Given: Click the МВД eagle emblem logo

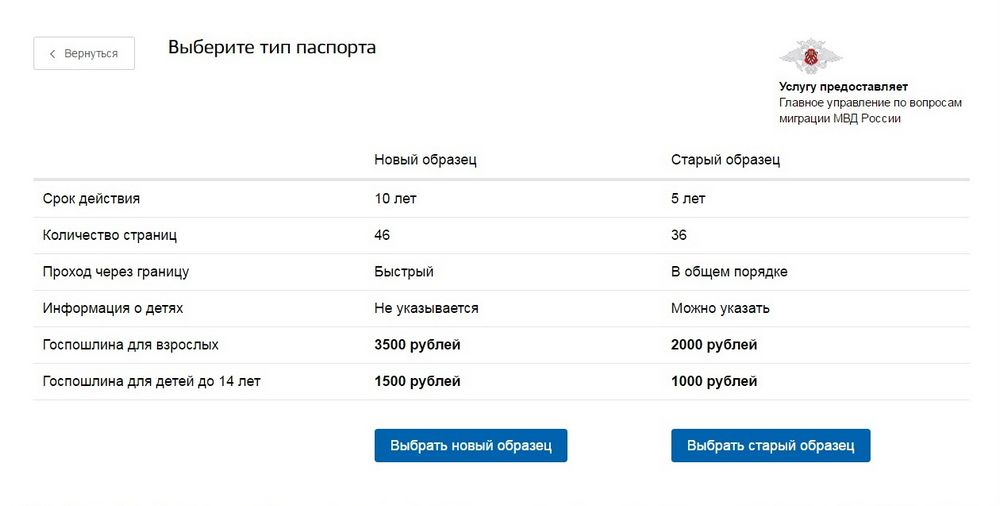Looking at the screenshot, I should [810, 57].
